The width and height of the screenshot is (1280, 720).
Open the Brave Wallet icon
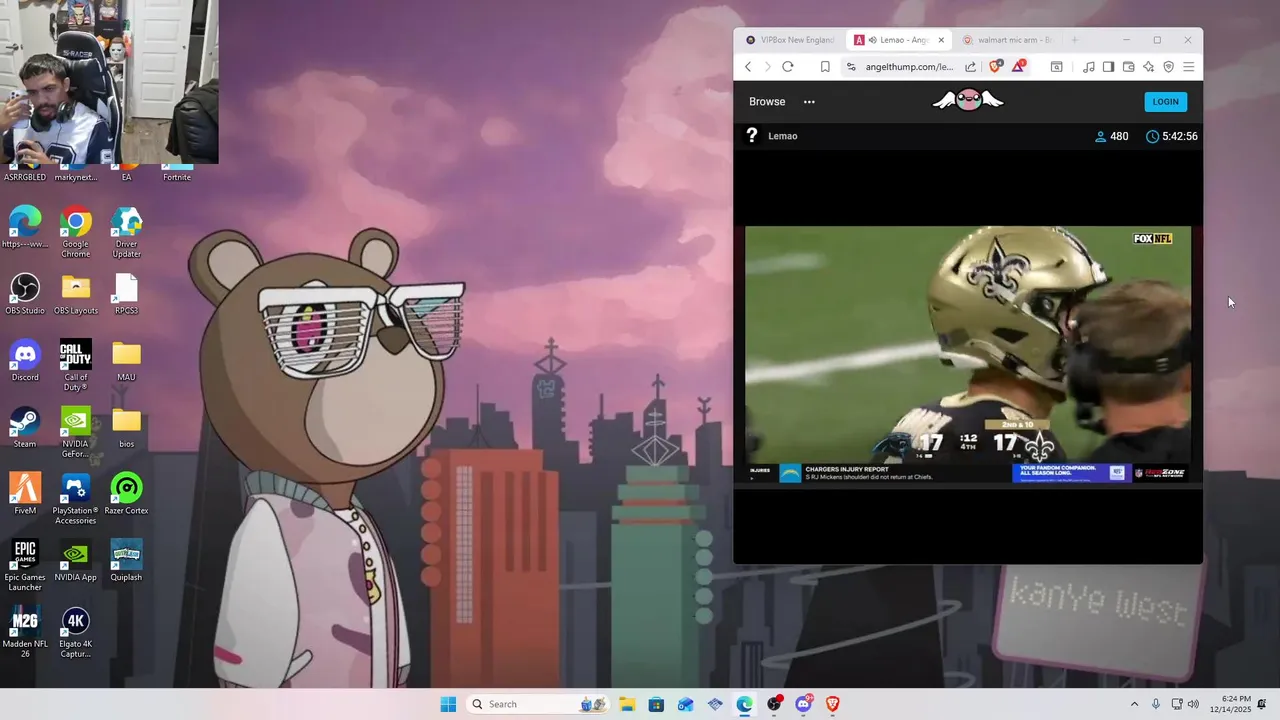1128,67
